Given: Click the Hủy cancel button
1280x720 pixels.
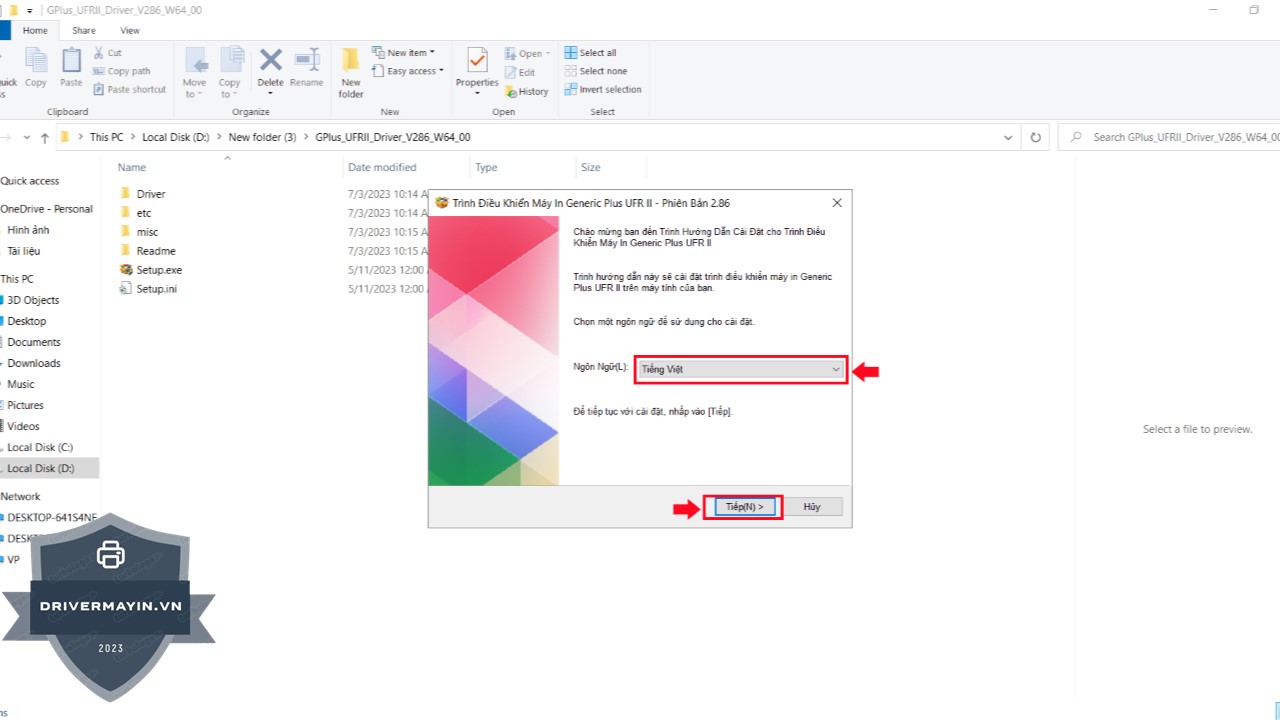Looking at the screenshot, I should pyautogui.click(x=811, y=507).
